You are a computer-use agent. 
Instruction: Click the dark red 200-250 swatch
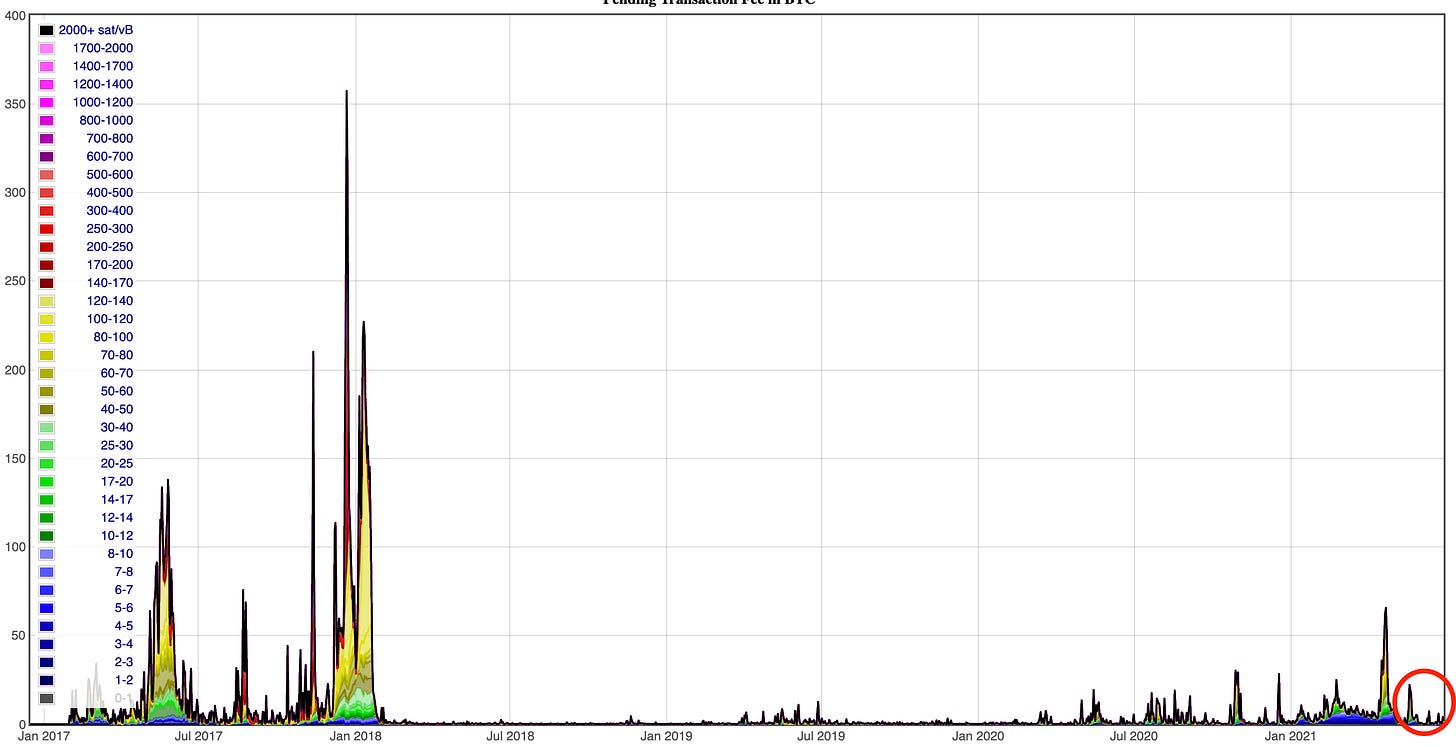point(46,247)
